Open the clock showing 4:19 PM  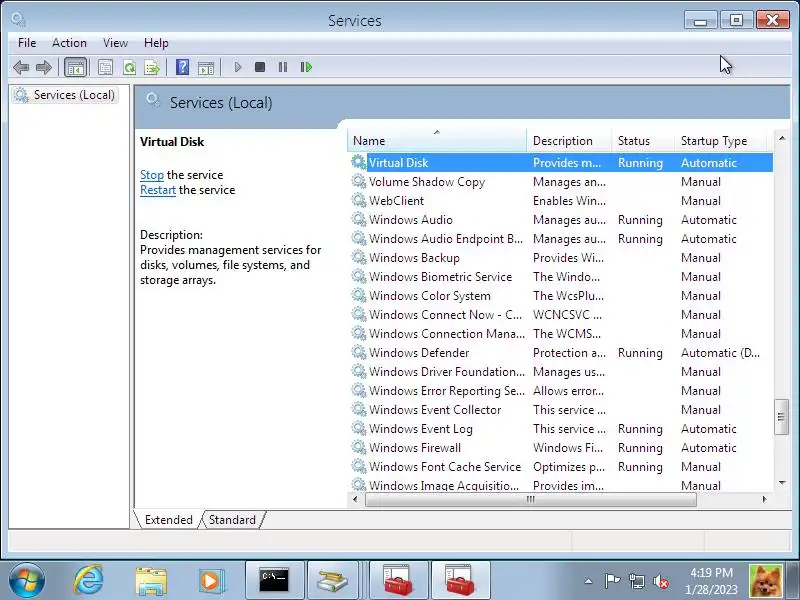click(x=711, y=581)
